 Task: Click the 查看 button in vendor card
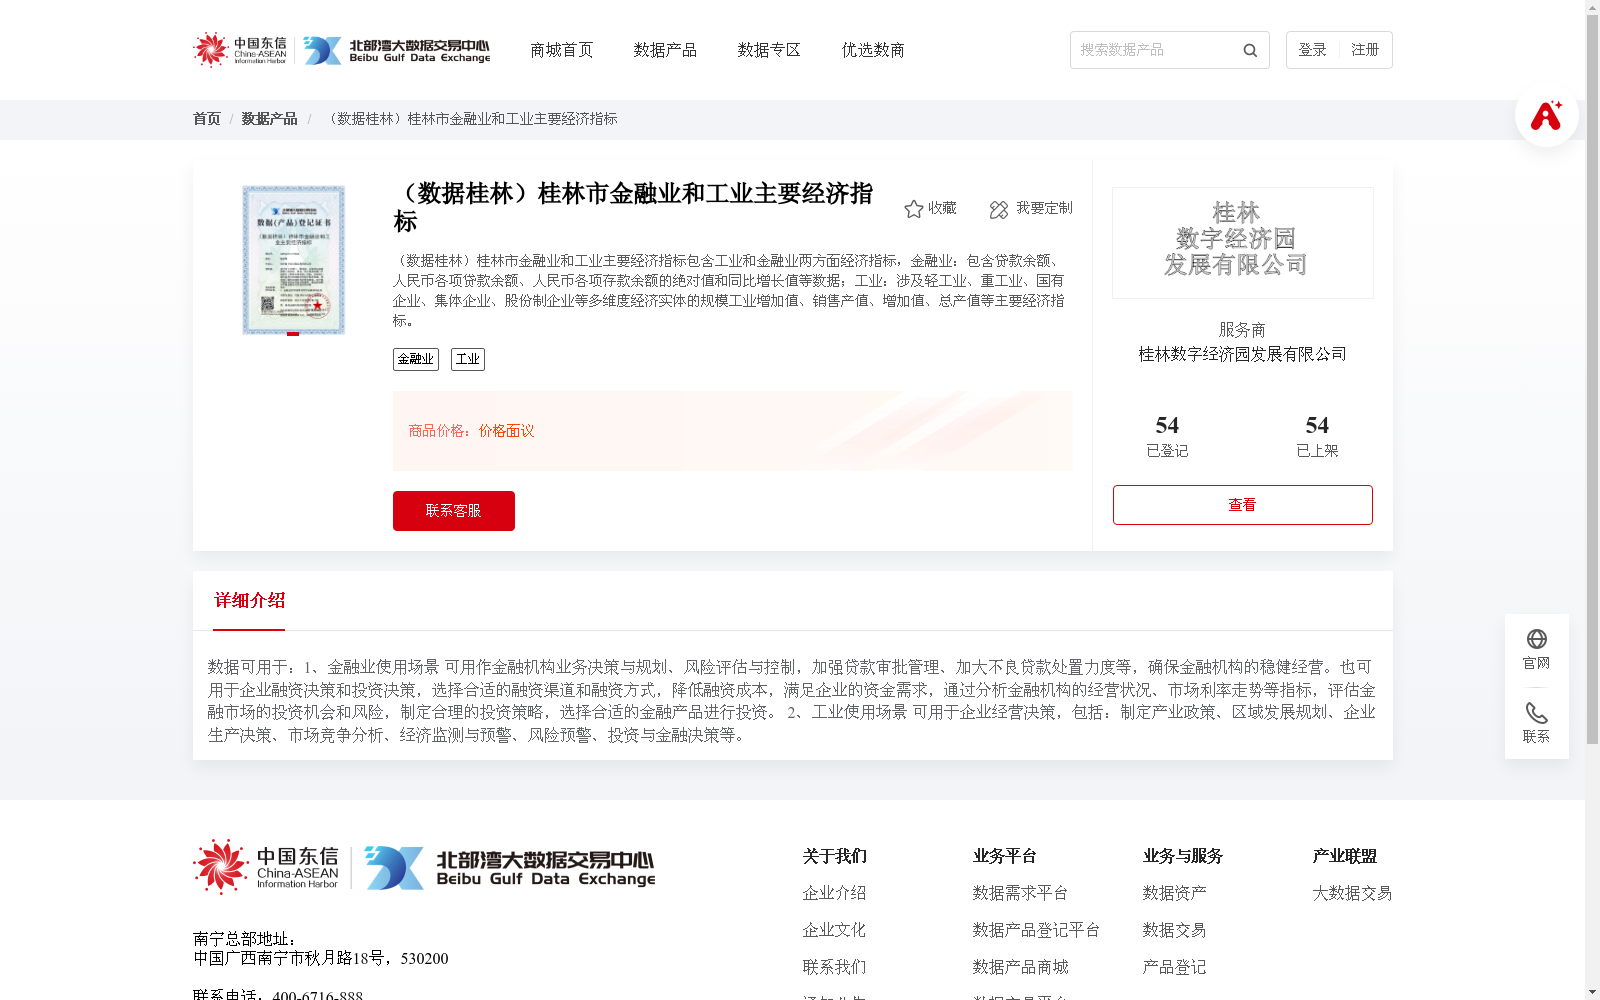pyautogui.click(x=1243, y=505)
